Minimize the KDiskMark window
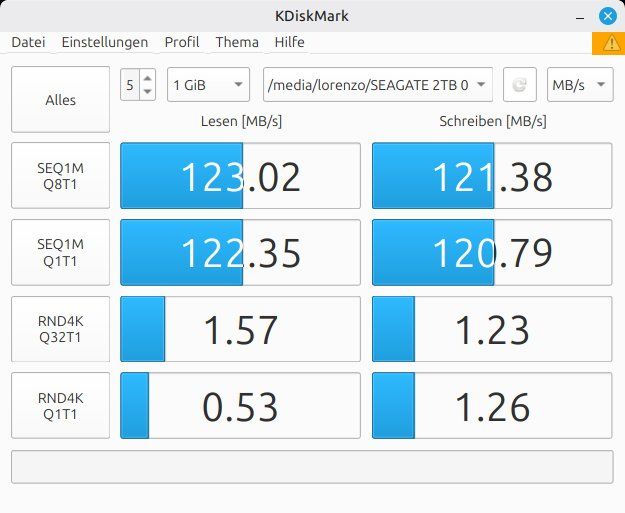Image resolution: width=625 pixels, height=513 pixels. 580,18
